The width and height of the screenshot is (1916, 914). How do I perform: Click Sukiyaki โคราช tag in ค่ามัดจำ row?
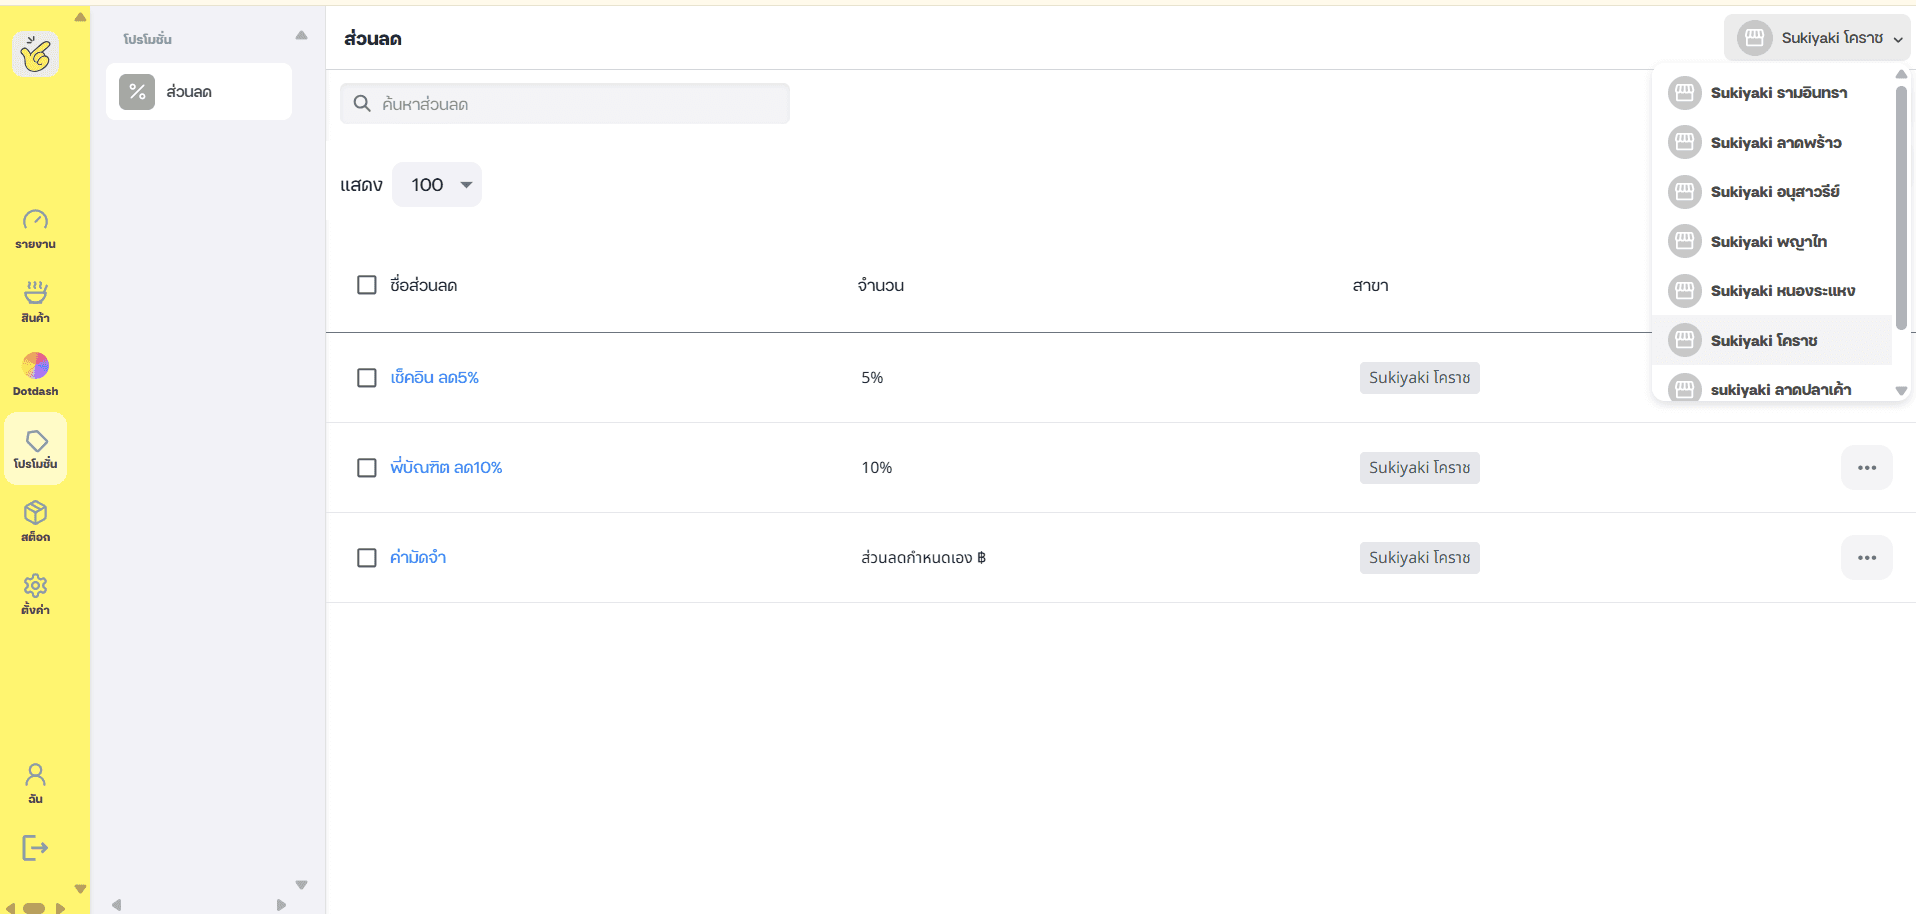click(x=1419, y=558)
